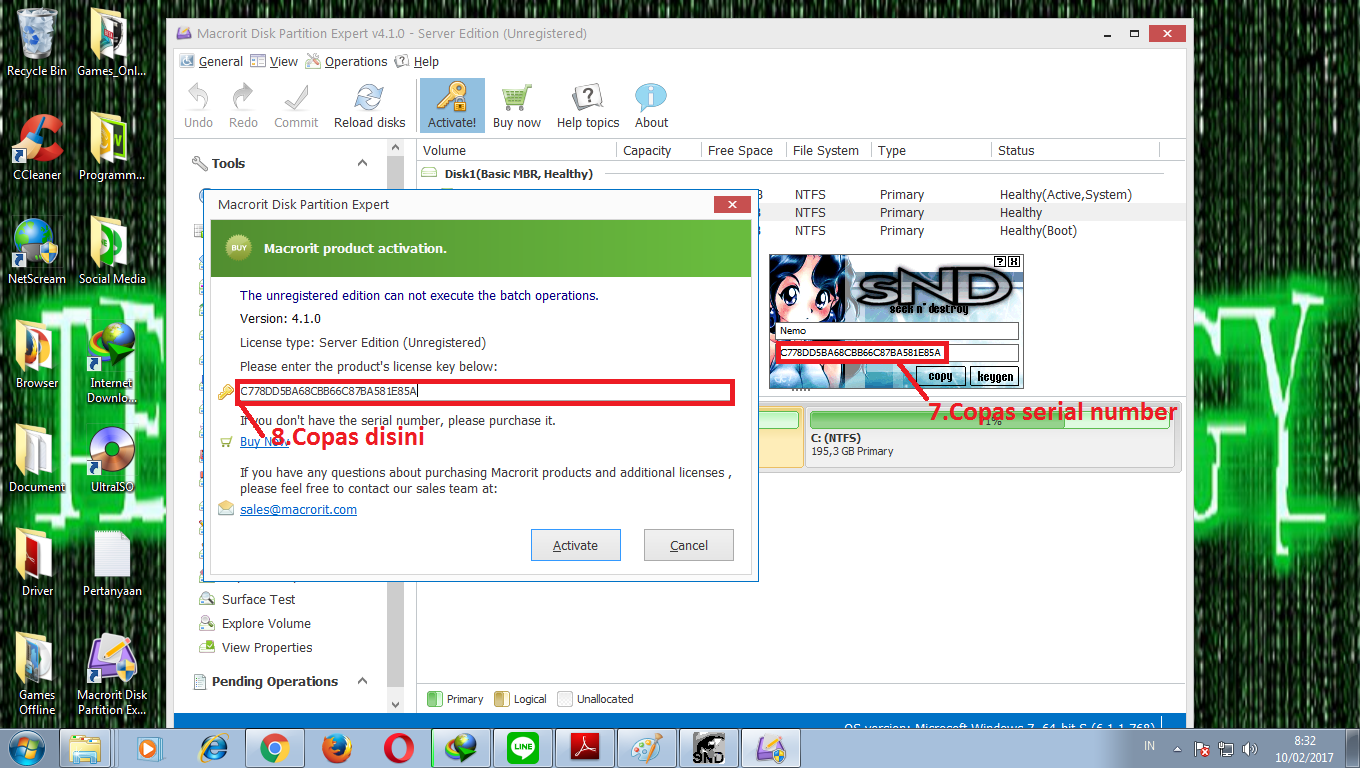Screen dimensions: 1360x768
Task: Click the Google Chrome taskbar icon
Action: (275, 748)
